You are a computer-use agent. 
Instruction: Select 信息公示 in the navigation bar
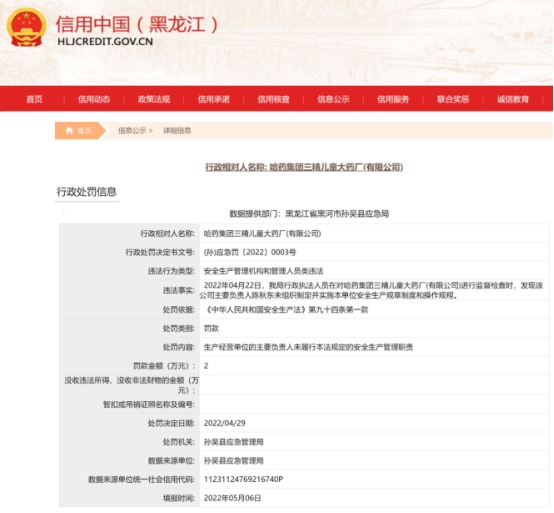point(333,99)
